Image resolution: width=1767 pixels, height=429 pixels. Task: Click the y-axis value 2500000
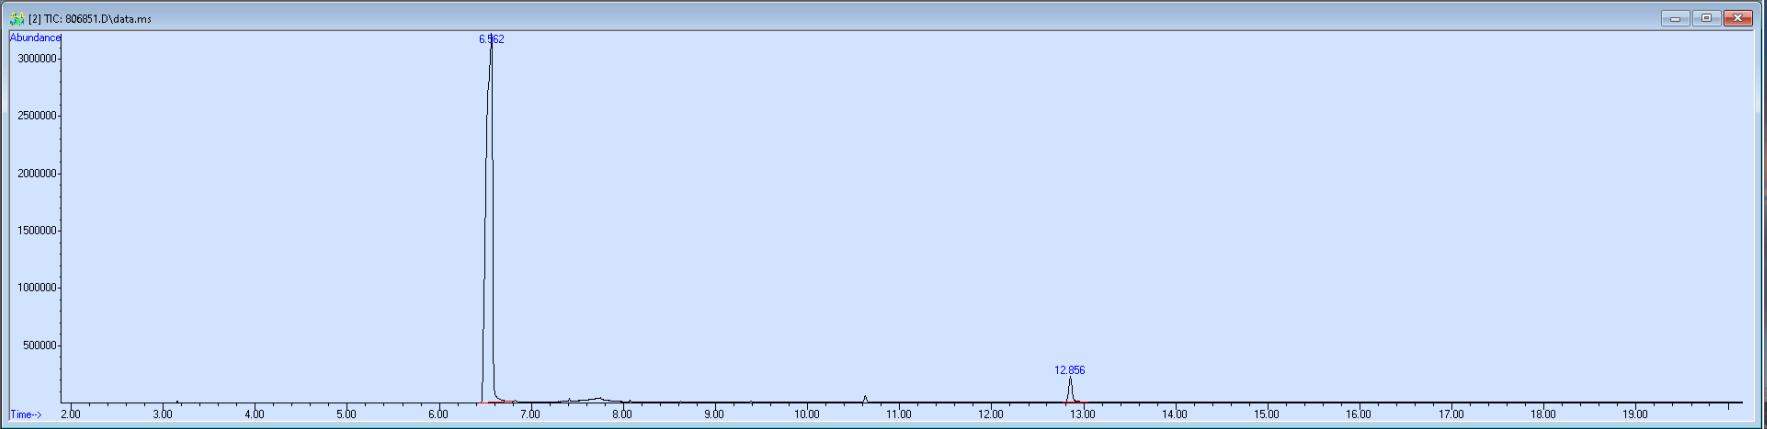[x=36, y=116]
